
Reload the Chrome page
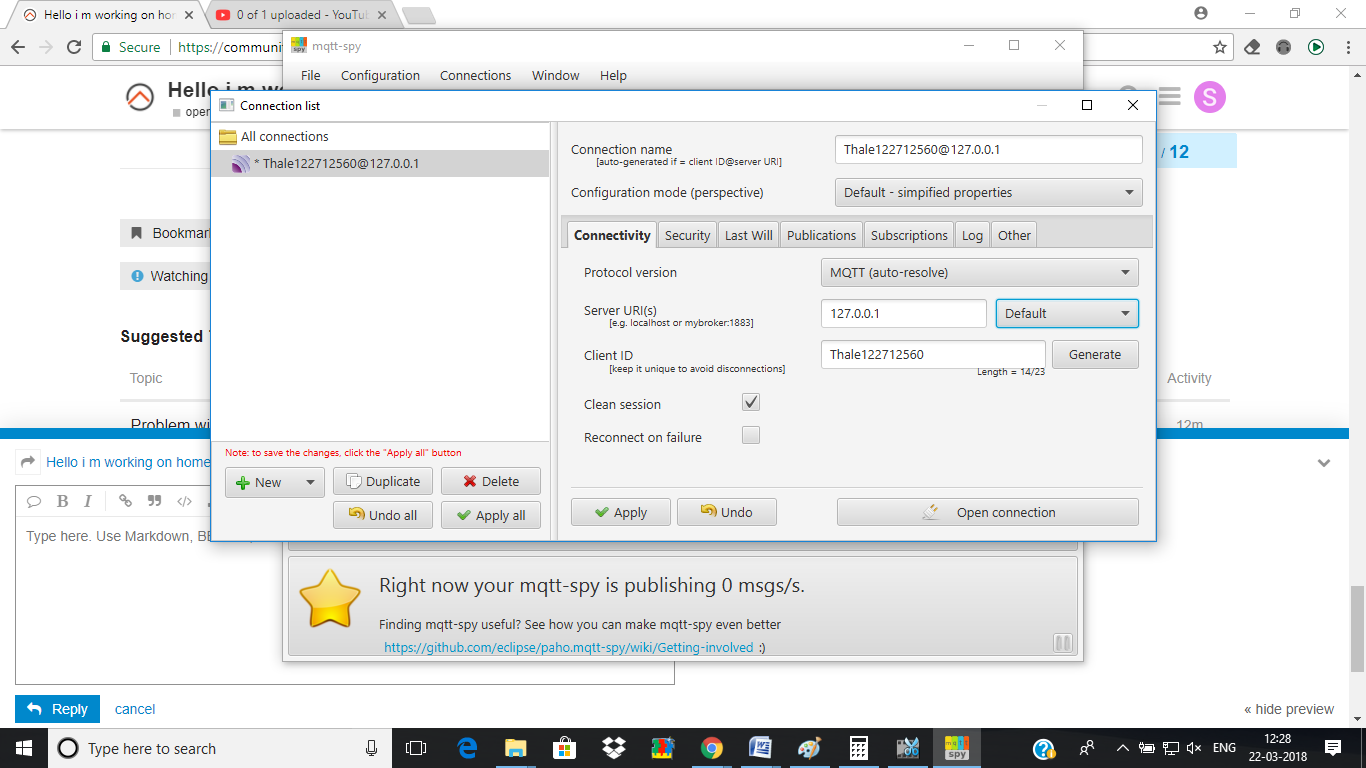74,47
